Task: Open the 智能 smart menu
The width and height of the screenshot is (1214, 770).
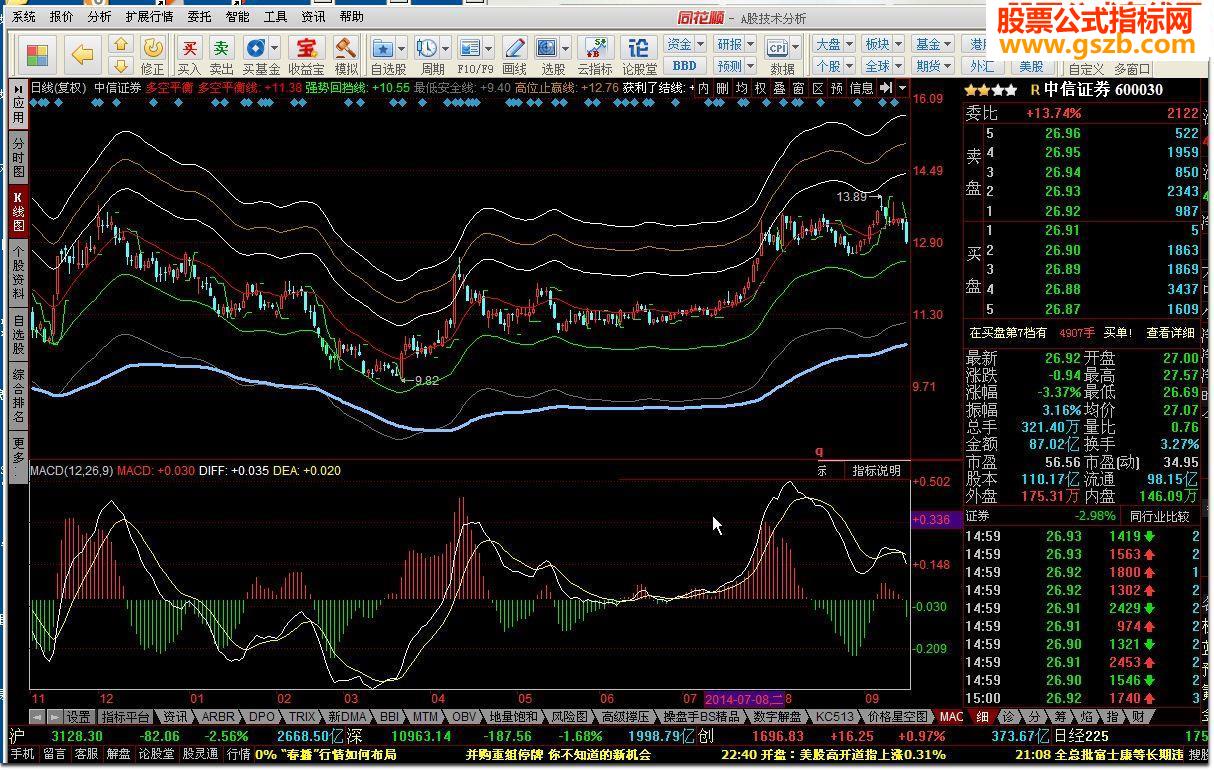Action: [238, 17]
